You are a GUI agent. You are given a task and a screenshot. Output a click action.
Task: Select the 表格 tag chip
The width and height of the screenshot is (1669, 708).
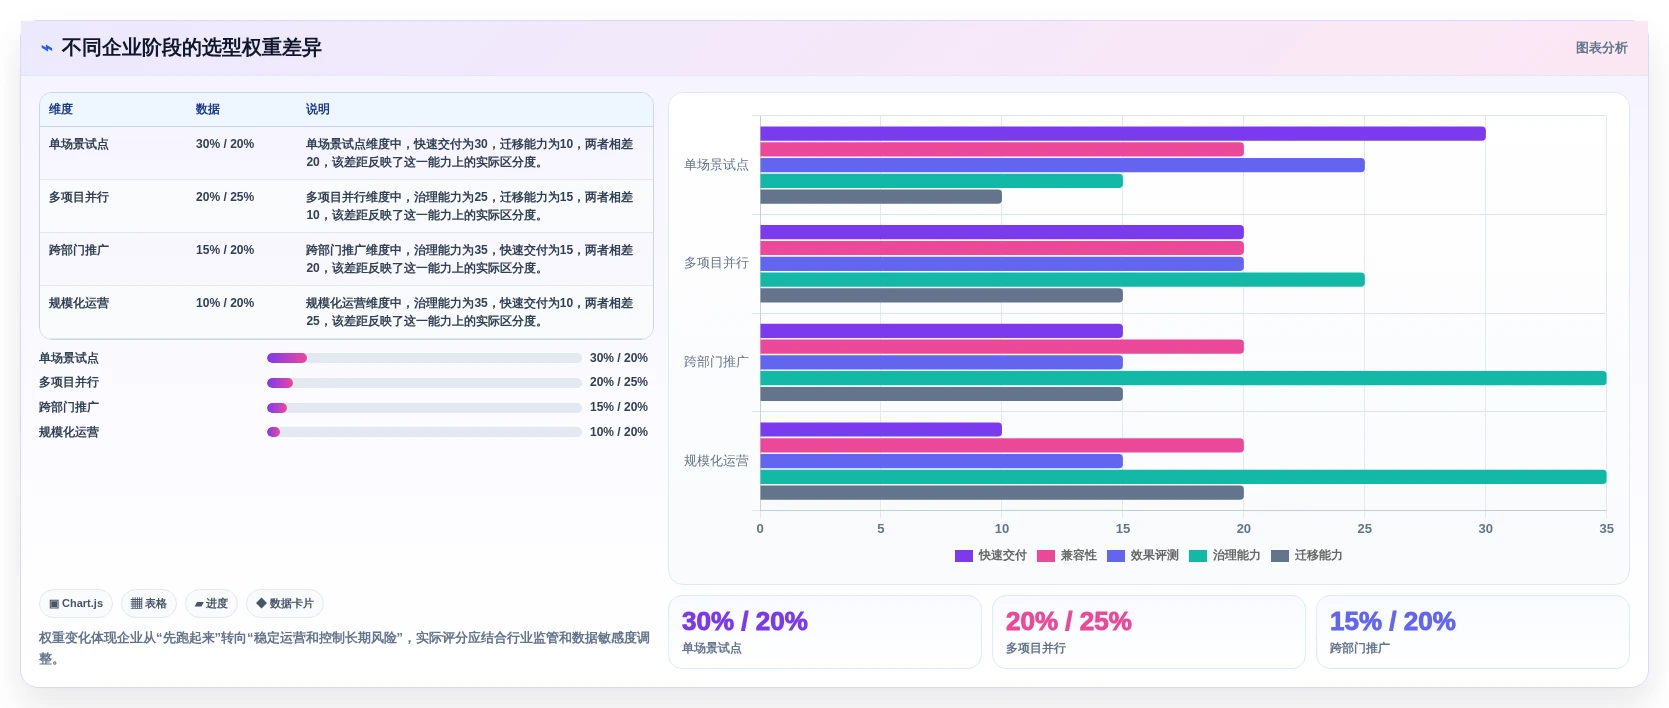[149, 603]
